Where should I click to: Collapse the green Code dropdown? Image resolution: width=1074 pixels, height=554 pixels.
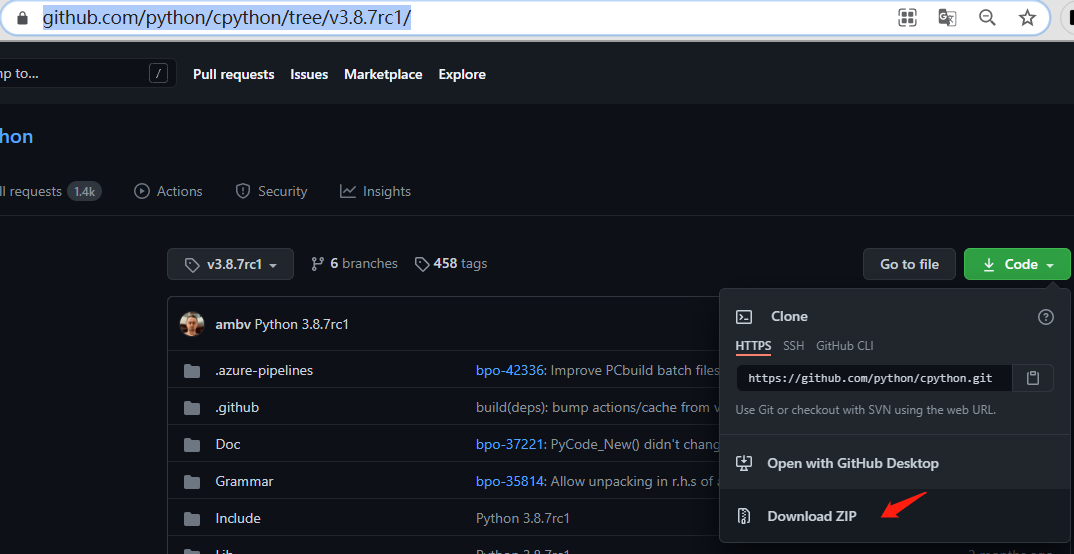coord(1017,264)
